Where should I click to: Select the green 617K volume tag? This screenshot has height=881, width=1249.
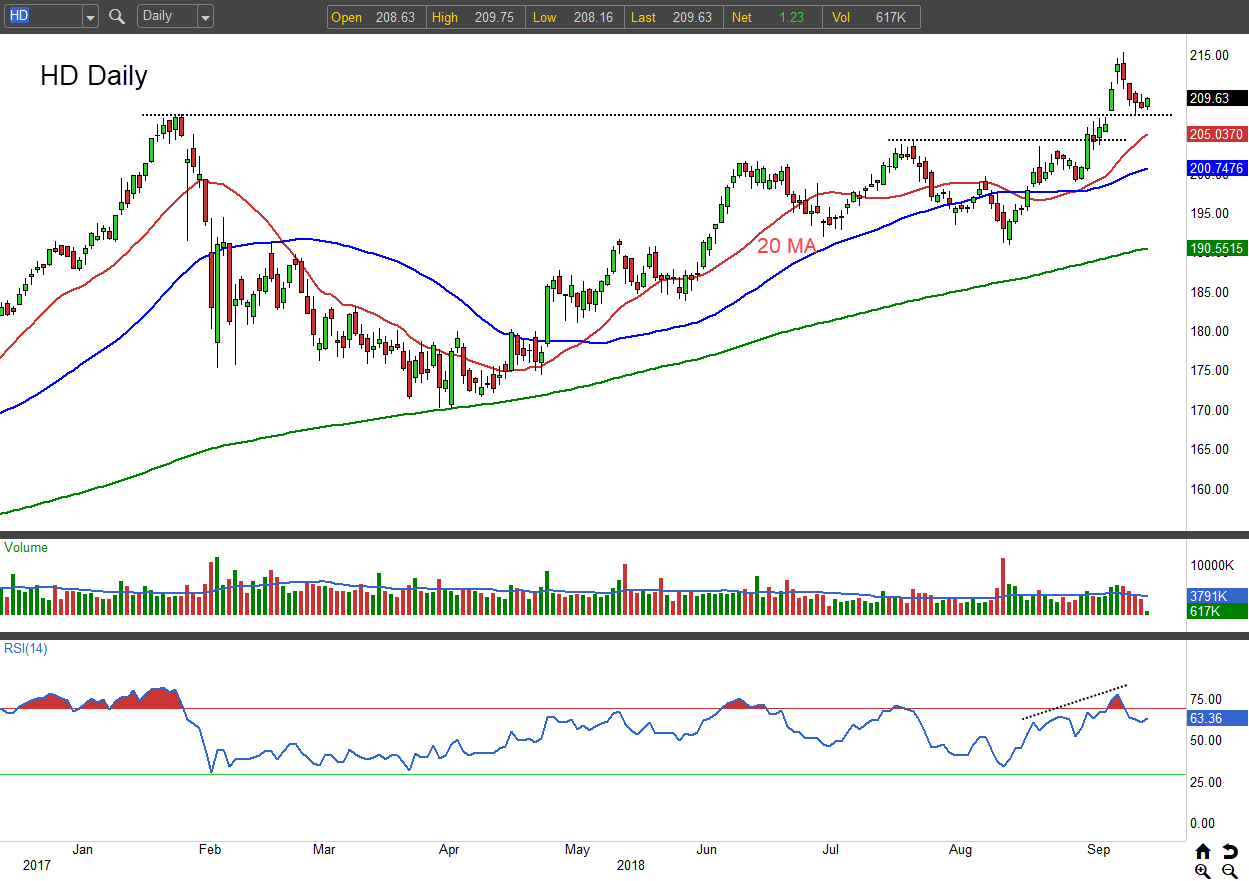tap(1217, 611)
